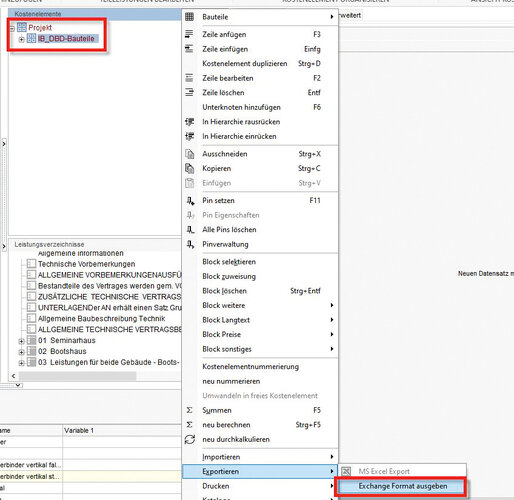
Task: Expand the 01 Seminarhaus node
Action: [x=21, y=341]
